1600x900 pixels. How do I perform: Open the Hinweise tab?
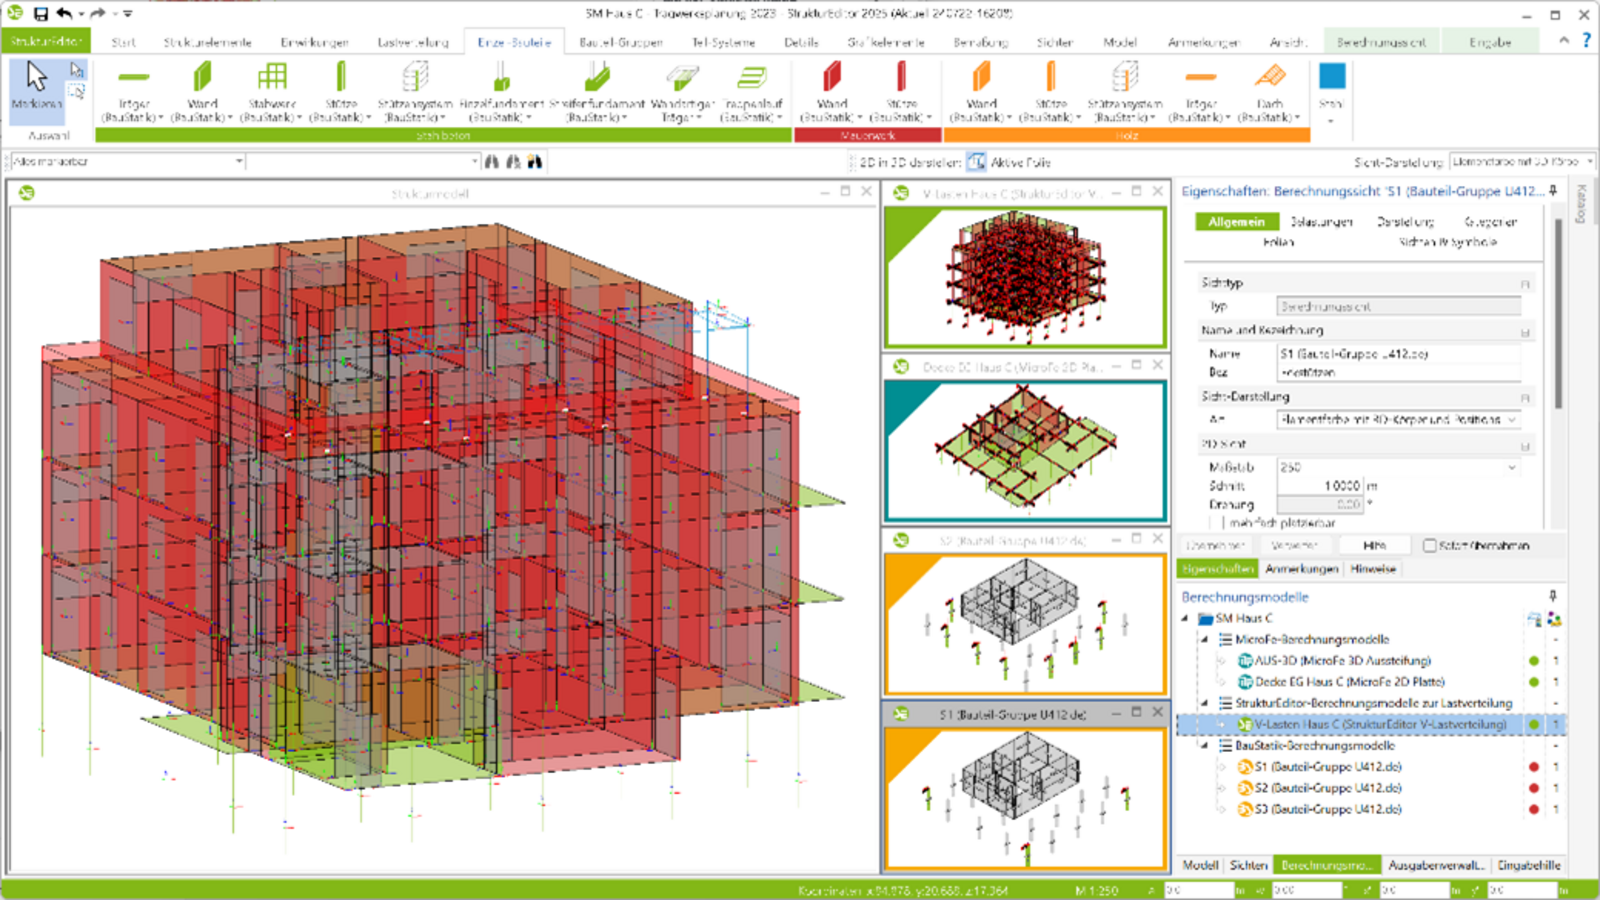(1373, 569)
